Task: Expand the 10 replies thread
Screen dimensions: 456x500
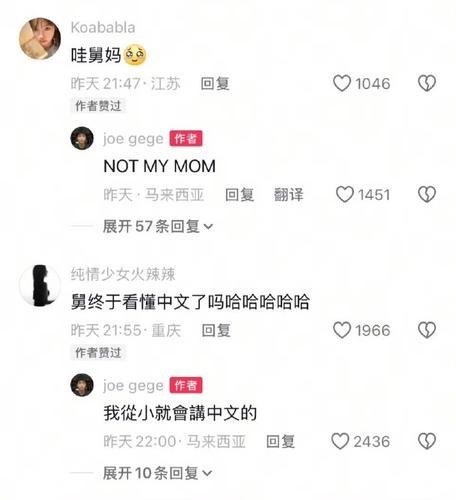Action: pos(157,473)
